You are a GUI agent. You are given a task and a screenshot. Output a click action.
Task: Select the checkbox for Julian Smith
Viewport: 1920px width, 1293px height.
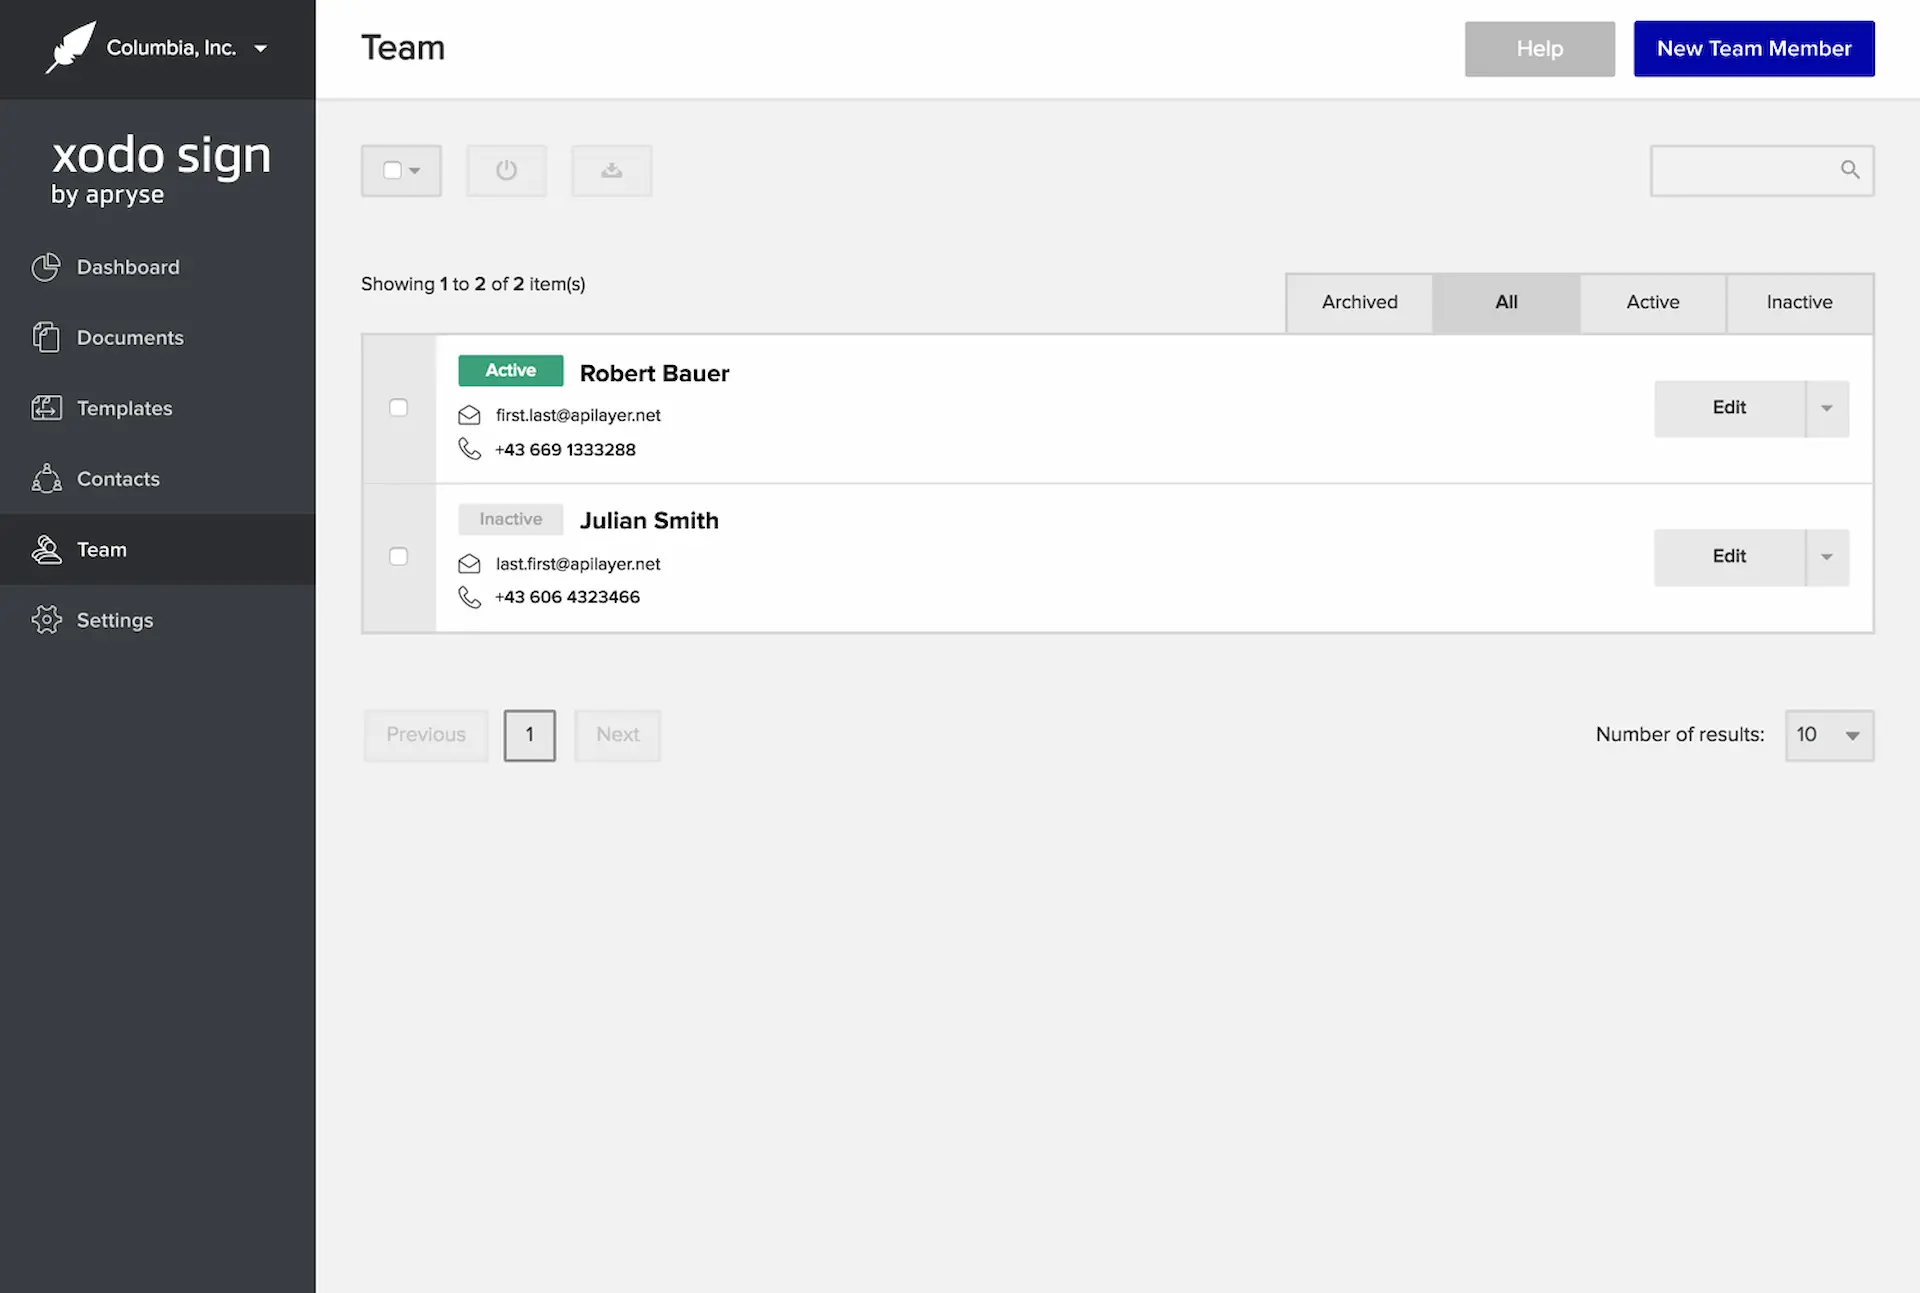coord(398,556)
